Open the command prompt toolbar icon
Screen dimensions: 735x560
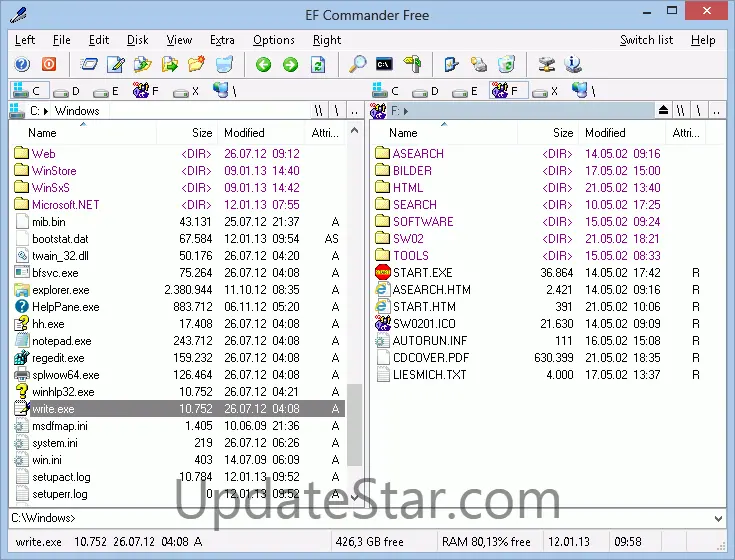click(x=384, y=64)
